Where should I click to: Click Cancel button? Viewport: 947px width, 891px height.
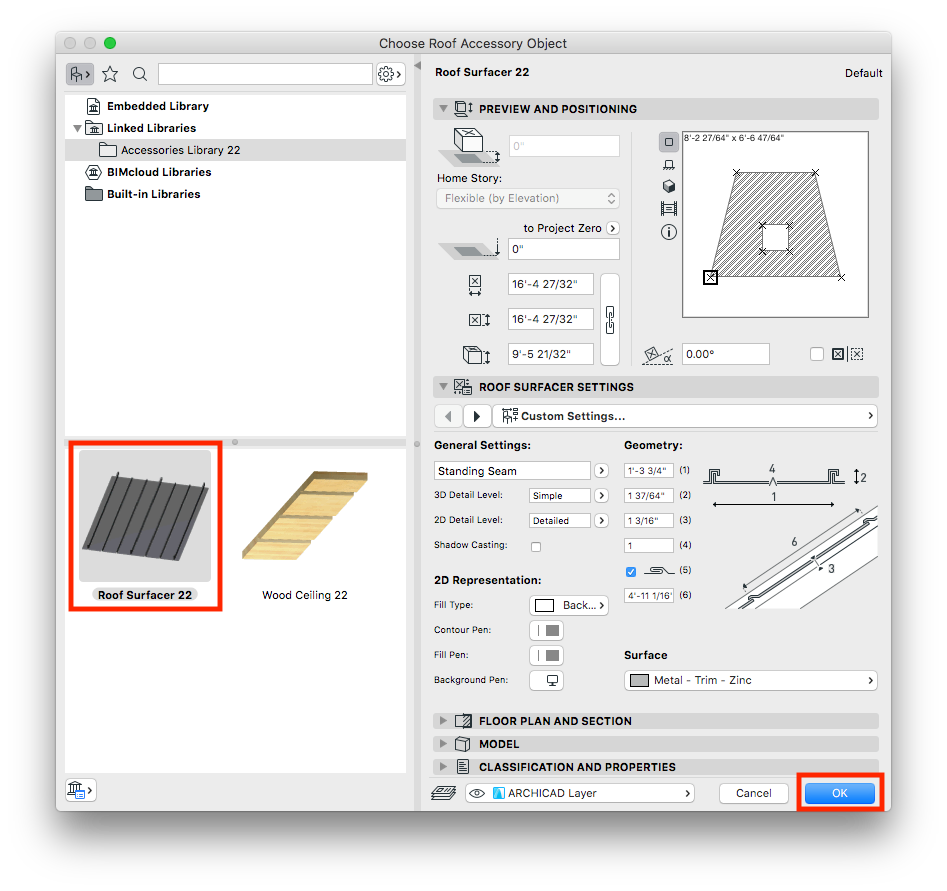[753, 793]
